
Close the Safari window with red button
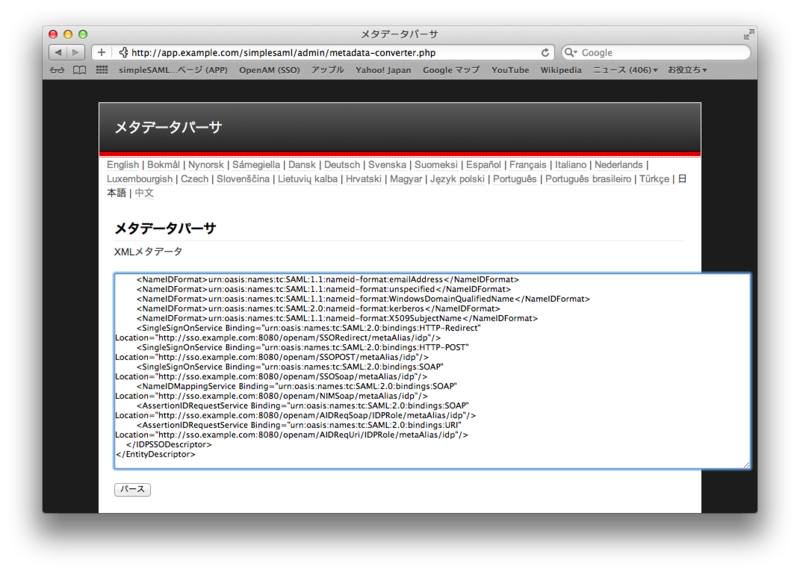[x=53, y=34]
